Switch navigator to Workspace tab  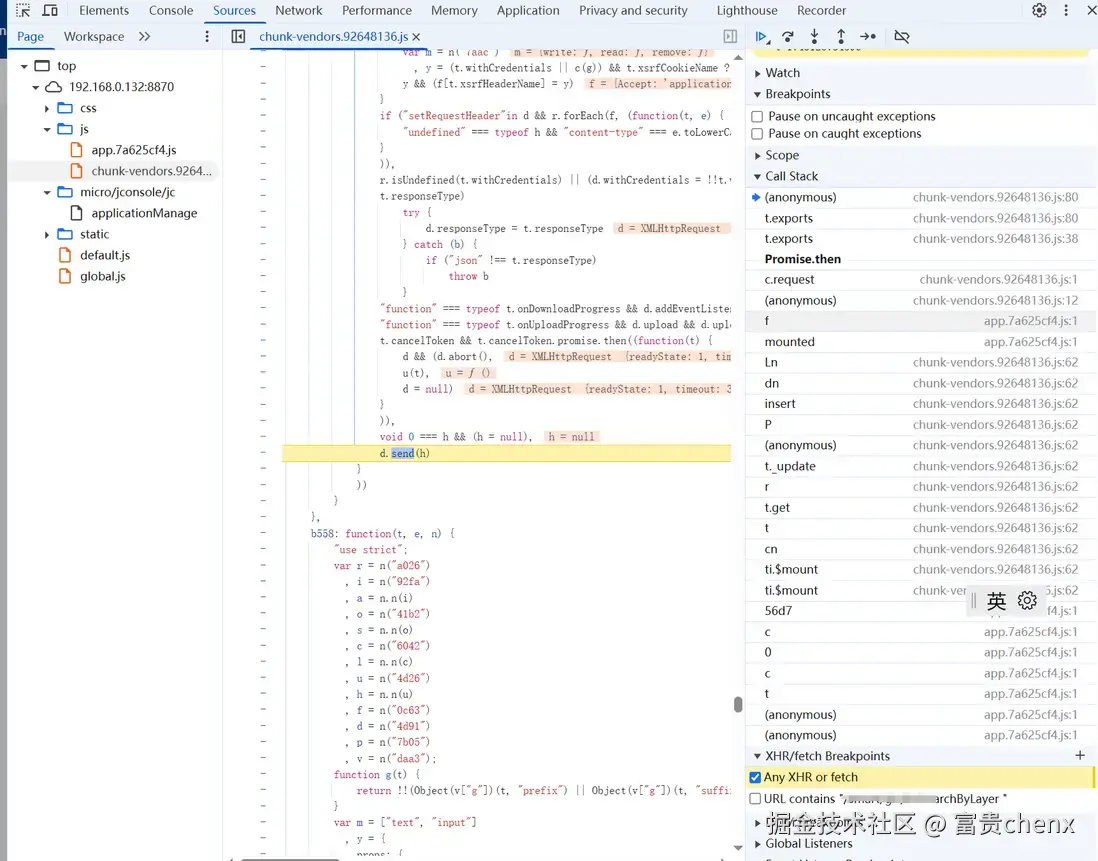pyautogui.click(x=94, y=36)
